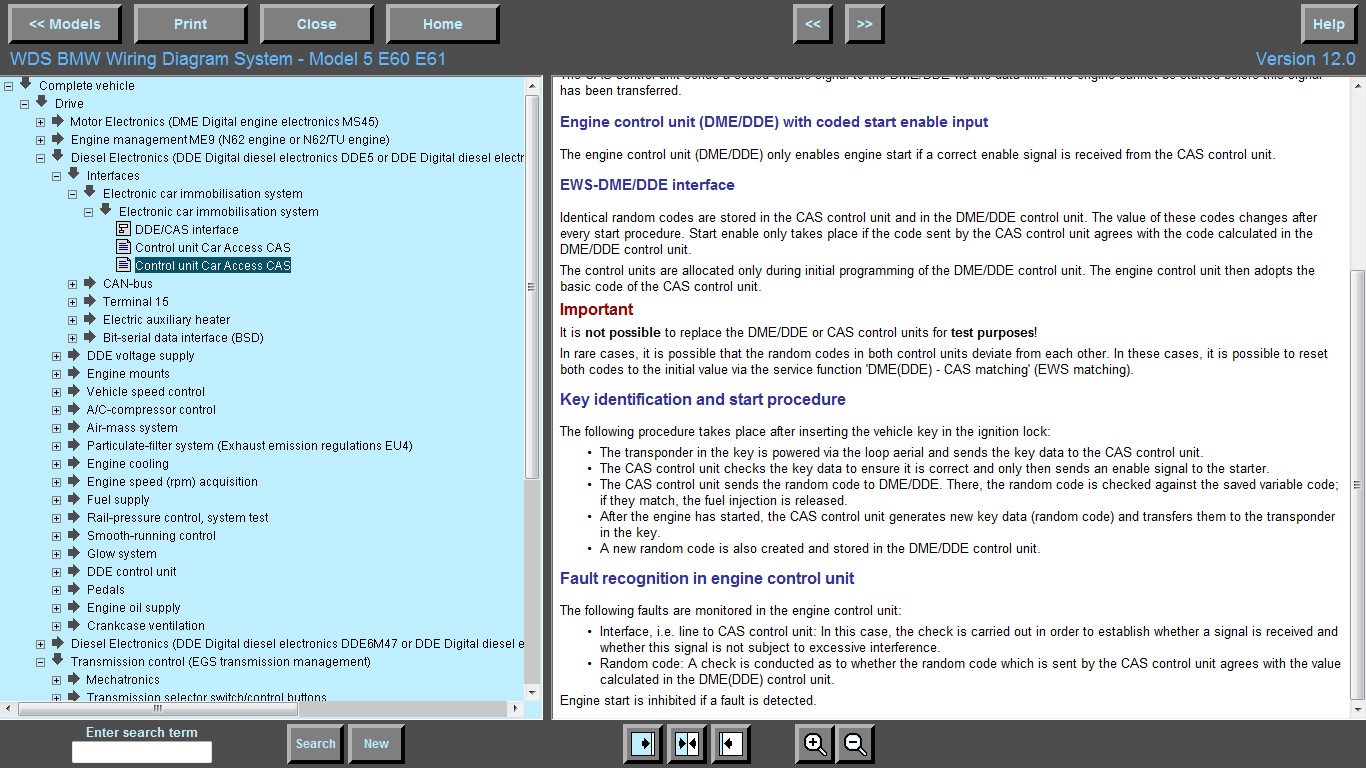Select Transmission selector switch/control buttons row
This screenshot has height=768, width=1366.
point(206,697)
